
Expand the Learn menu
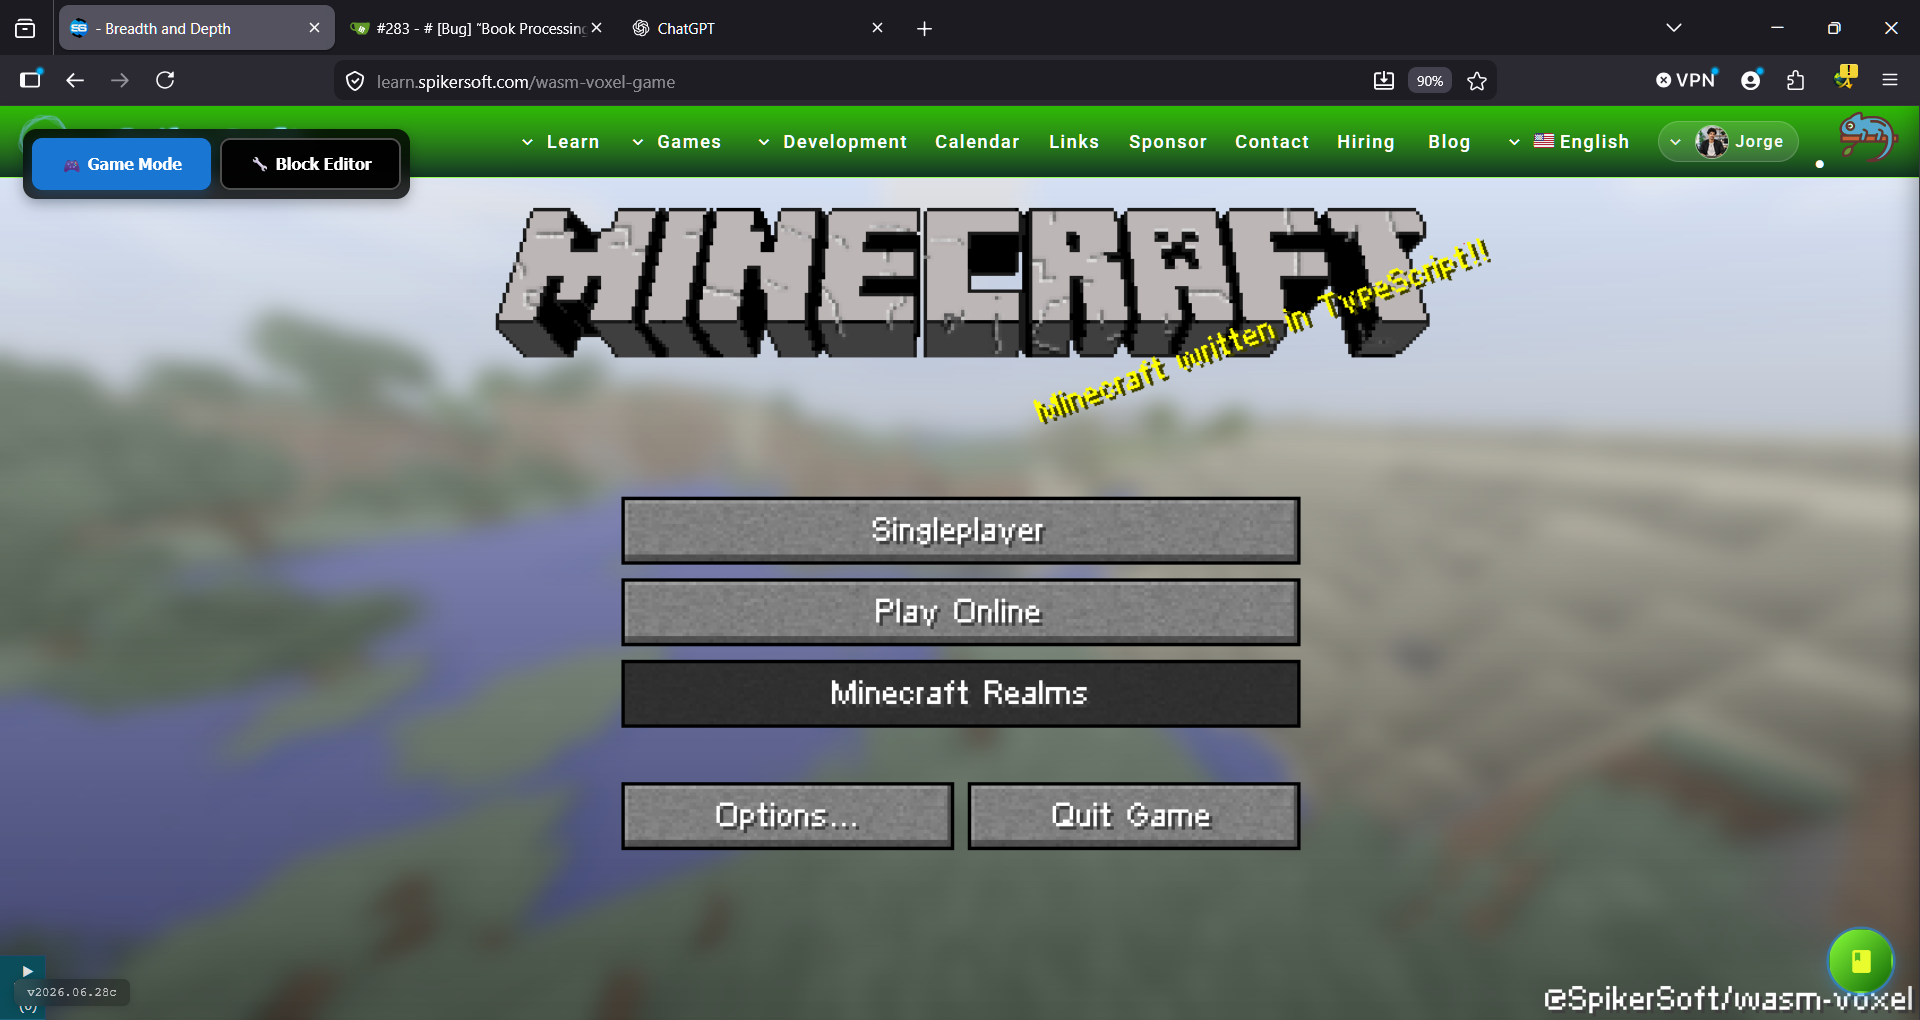point(560,142)
